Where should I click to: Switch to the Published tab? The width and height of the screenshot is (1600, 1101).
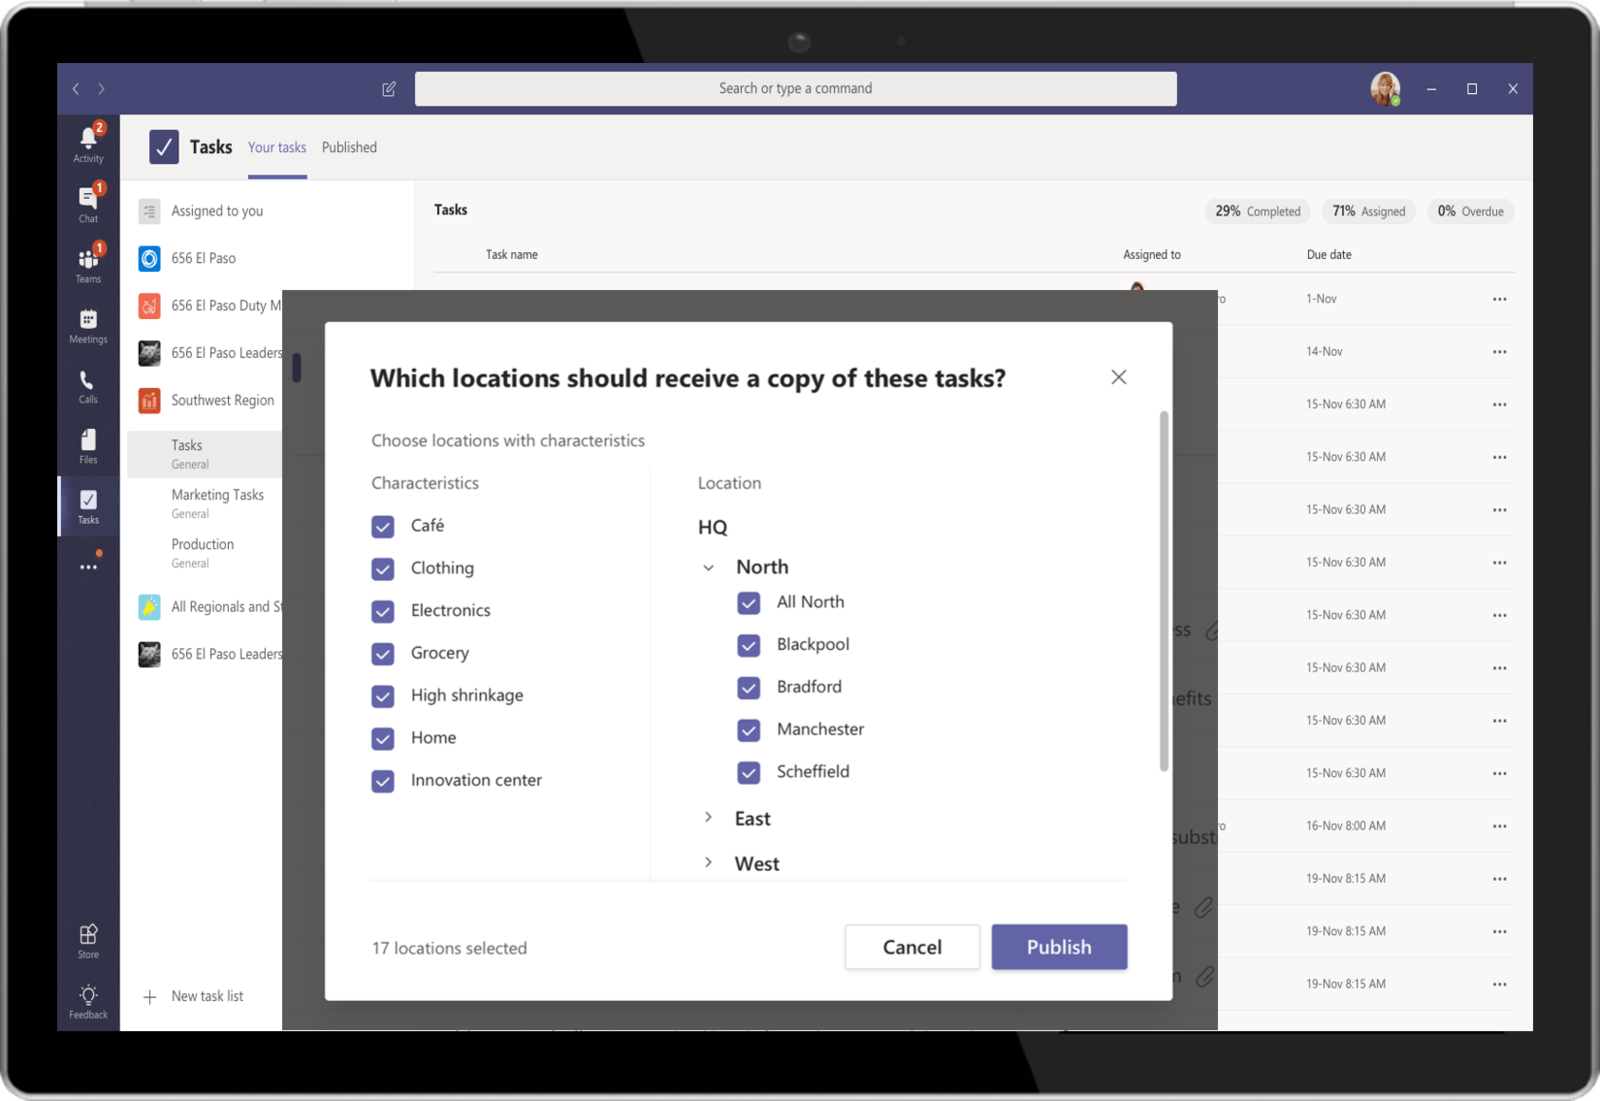tap(349, 147)
